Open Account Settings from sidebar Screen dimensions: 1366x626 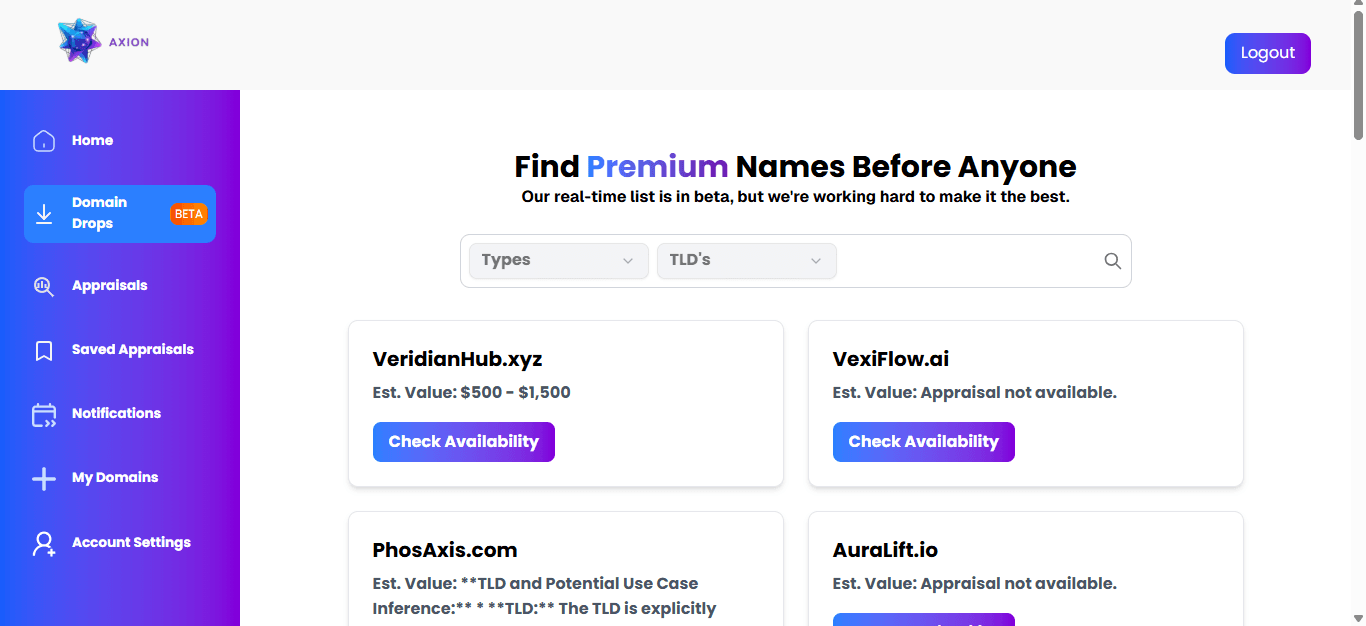click(131, 543)
